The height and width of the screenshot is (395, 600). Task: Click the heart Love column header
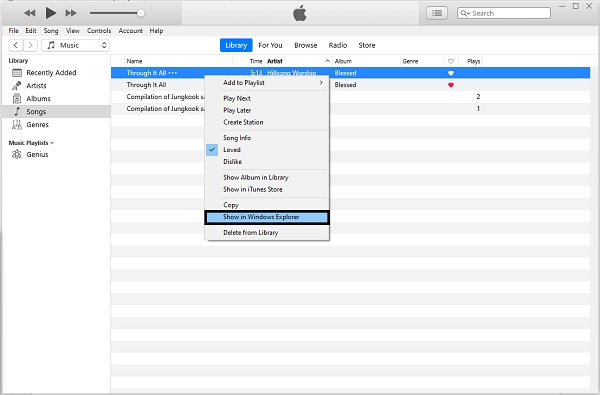tap(451, 61)
